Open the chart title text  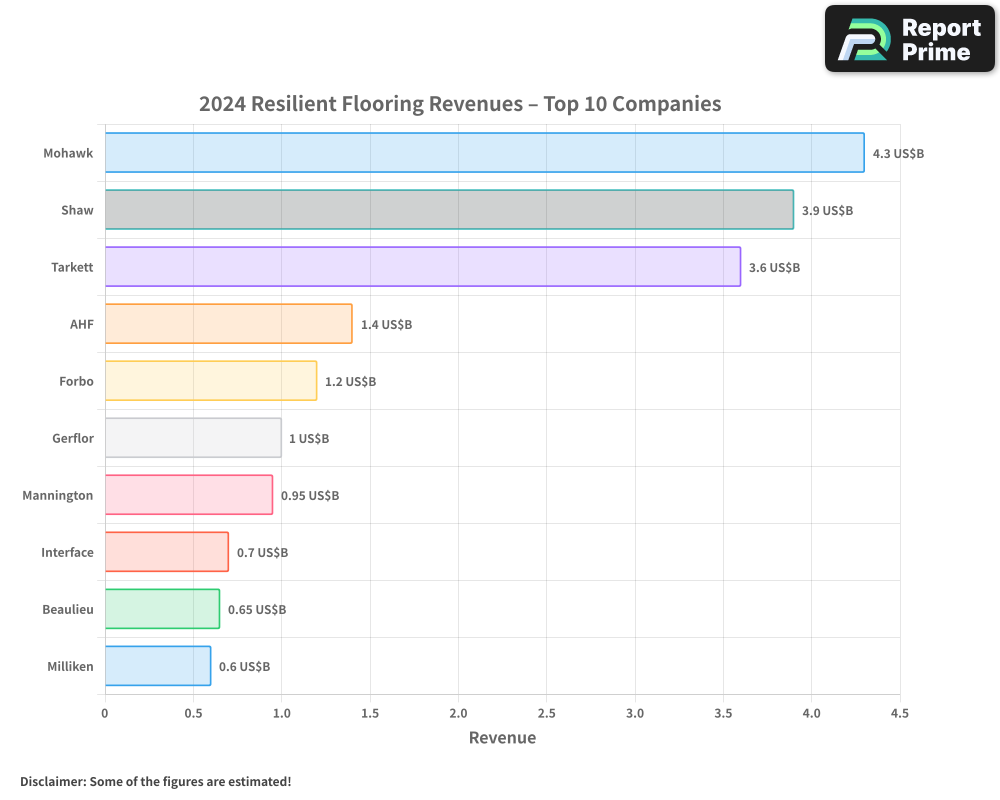coord(459,103)
